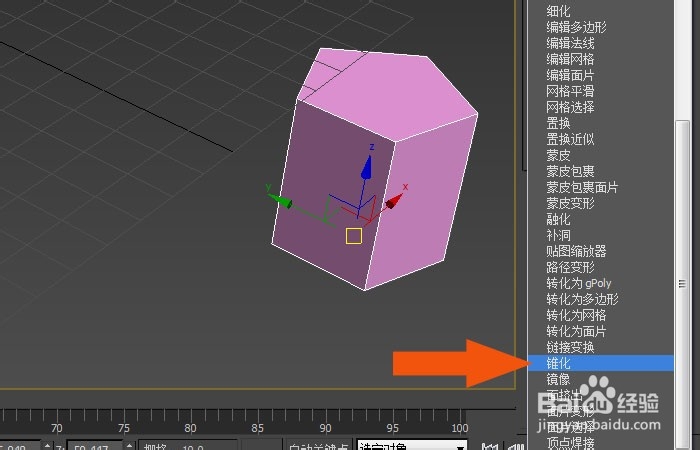Select the 锥化 (Taper) modifier
Image resolution: width=700 pixels, height=450 pixels.
tap(600, 363)
